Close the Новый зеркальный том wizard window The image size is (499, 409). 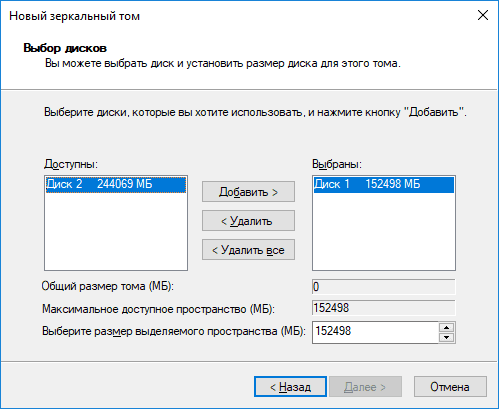pyautogui.click(x=483, y=15)
